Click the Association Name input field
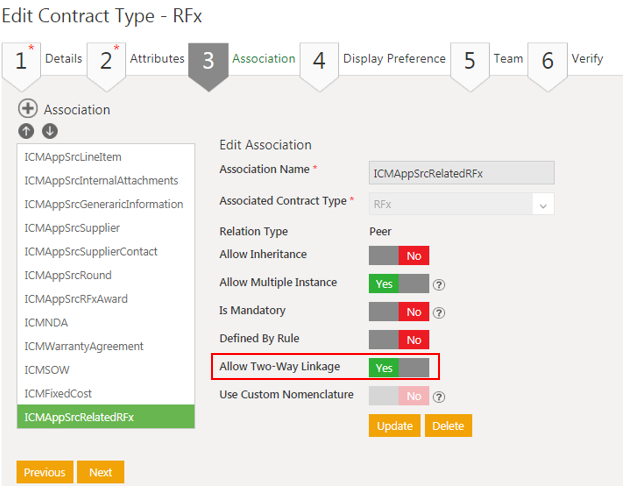This screenshot has width=627, height=490. click(x=461, y=173)
